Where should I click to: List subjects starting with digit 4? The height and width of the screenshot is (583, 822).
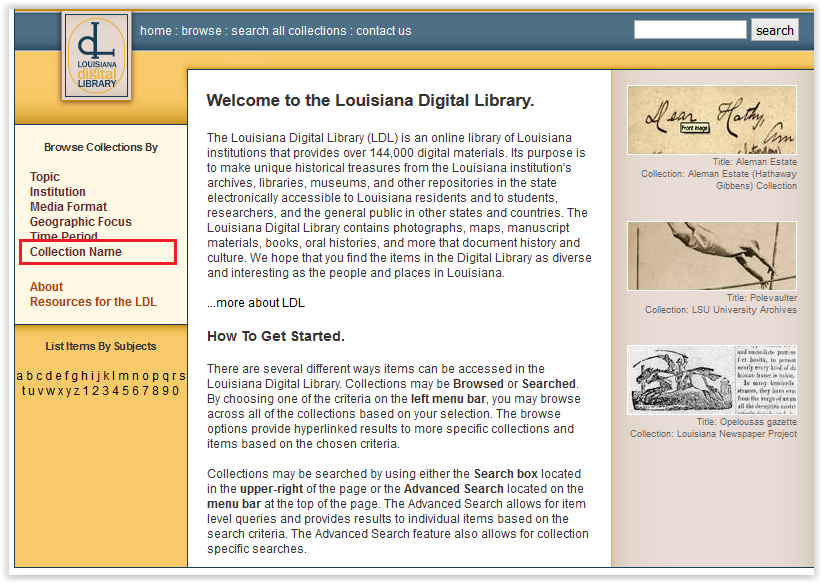[x=116, y=391]
